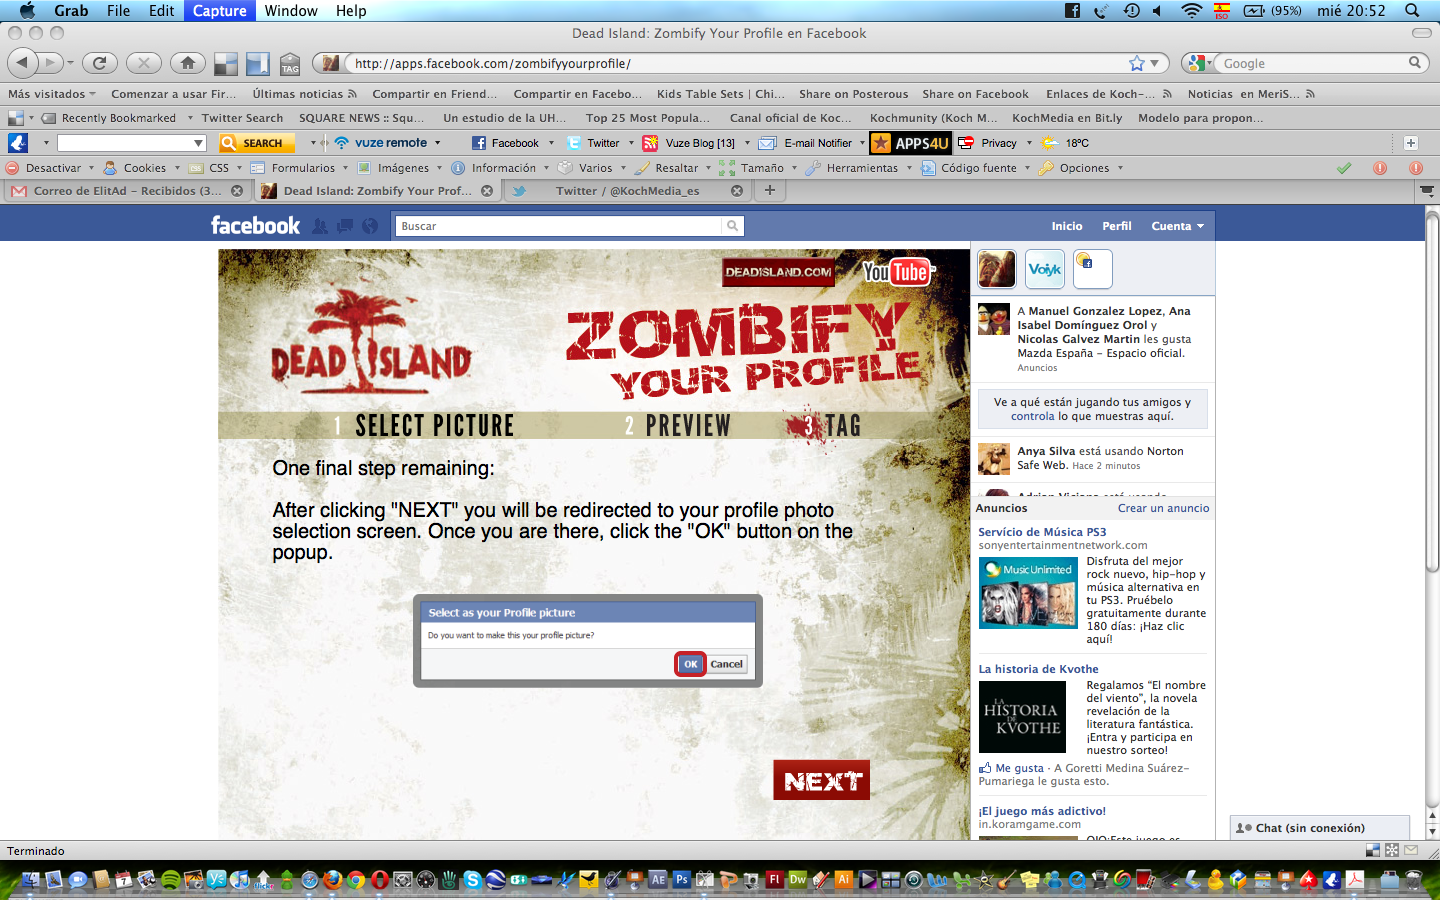
Task: Expand the Cookies developer menu
Action: pos(143,168)
